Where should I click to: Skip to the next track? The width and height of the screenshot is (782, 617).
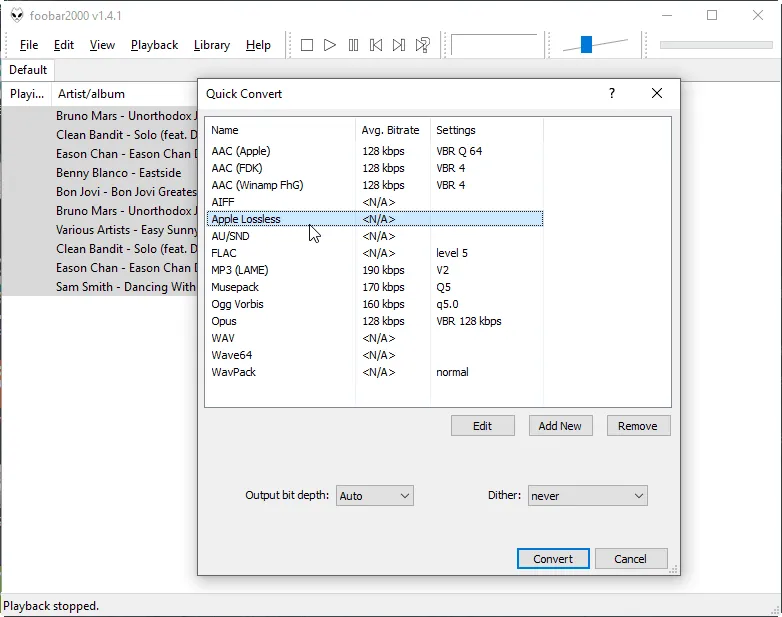click(399, 45)
